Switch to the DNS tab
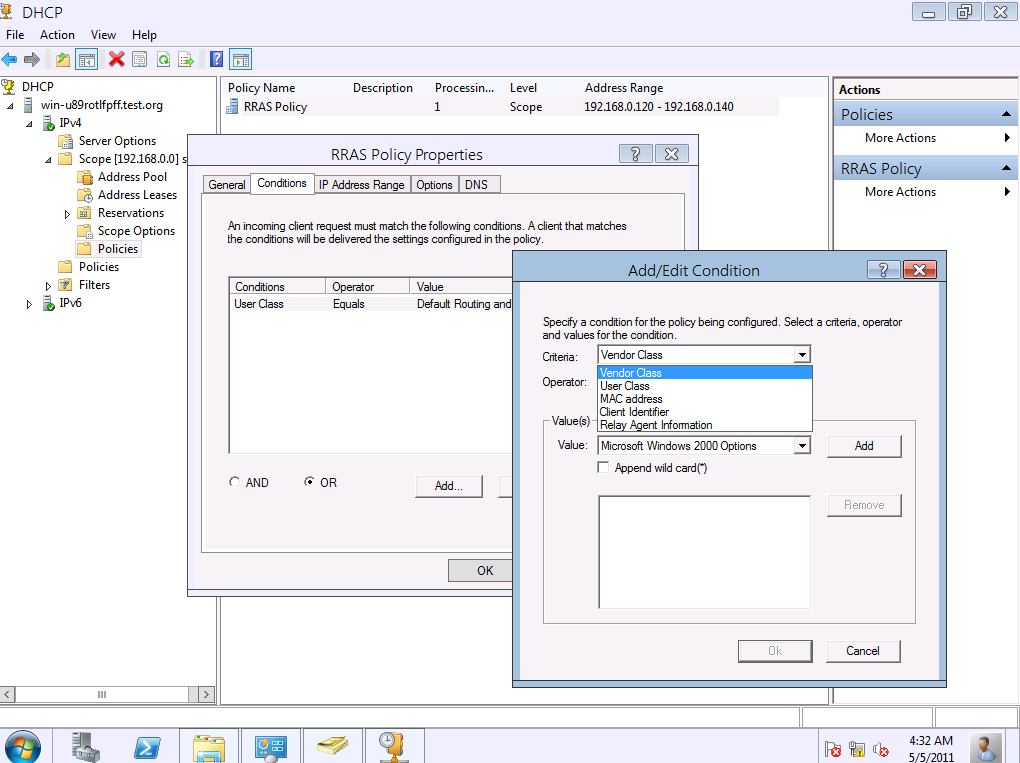The image size is (1020, 763). [477, 185]
